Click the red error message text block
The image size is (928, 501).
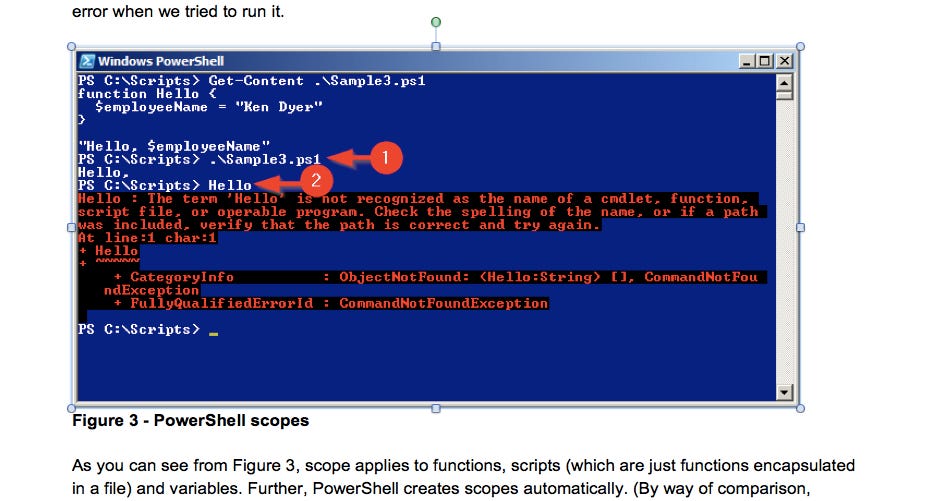pyautogui.click(x=420, y=212)
